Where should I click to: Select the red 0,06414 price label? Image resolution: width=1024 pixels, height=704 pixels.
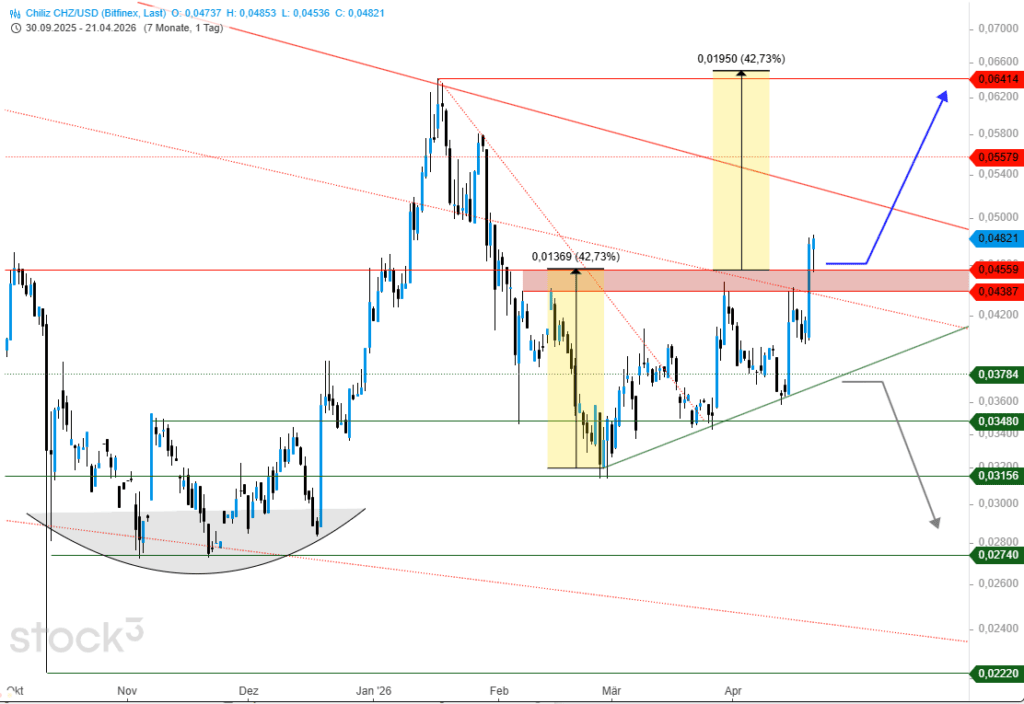(x=995, y=79)
